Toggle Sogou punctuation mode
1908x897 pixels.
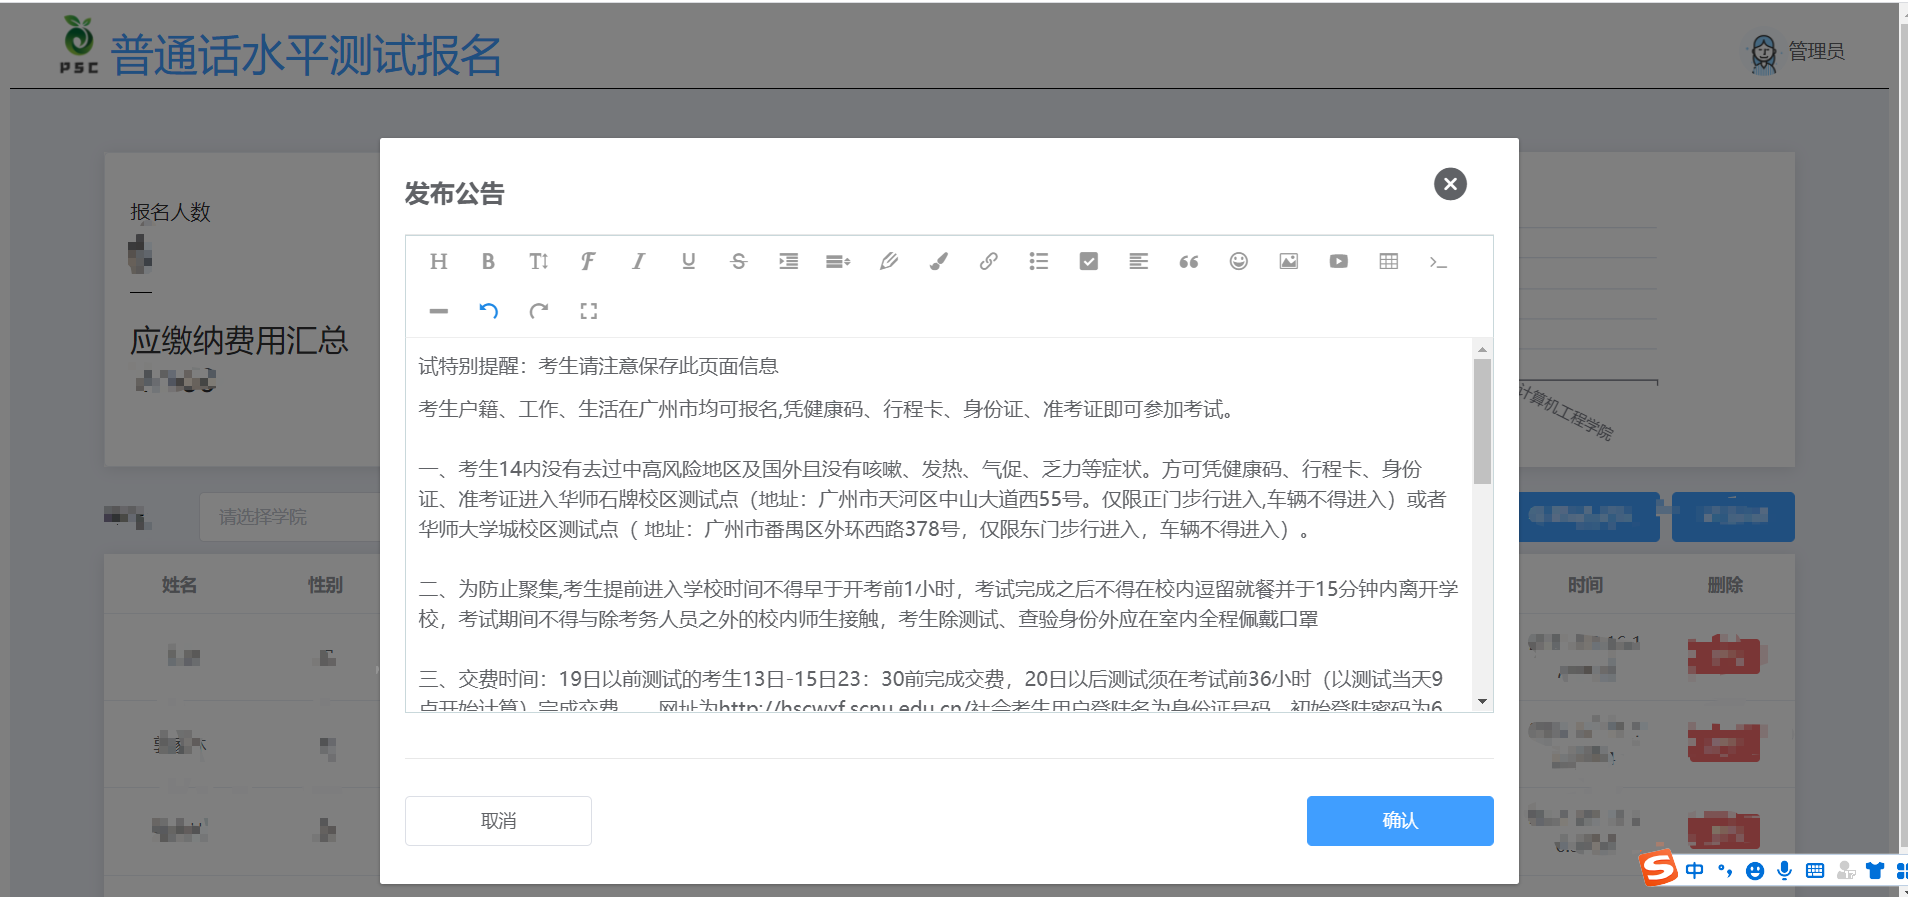(x=1725, y=870)
